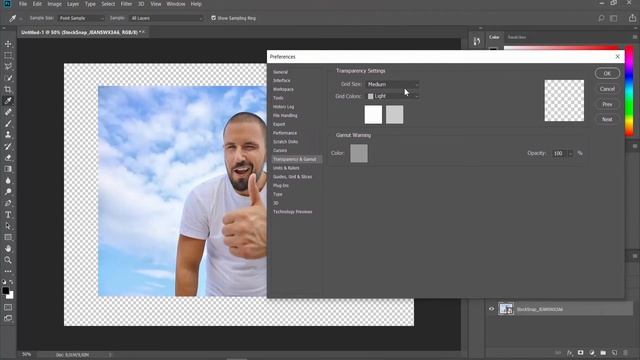Image resolution: width=640 pixels, height=360 pixels.
Task: Hide the StockSnap layer eye icon
Action: tap(491, 309)
